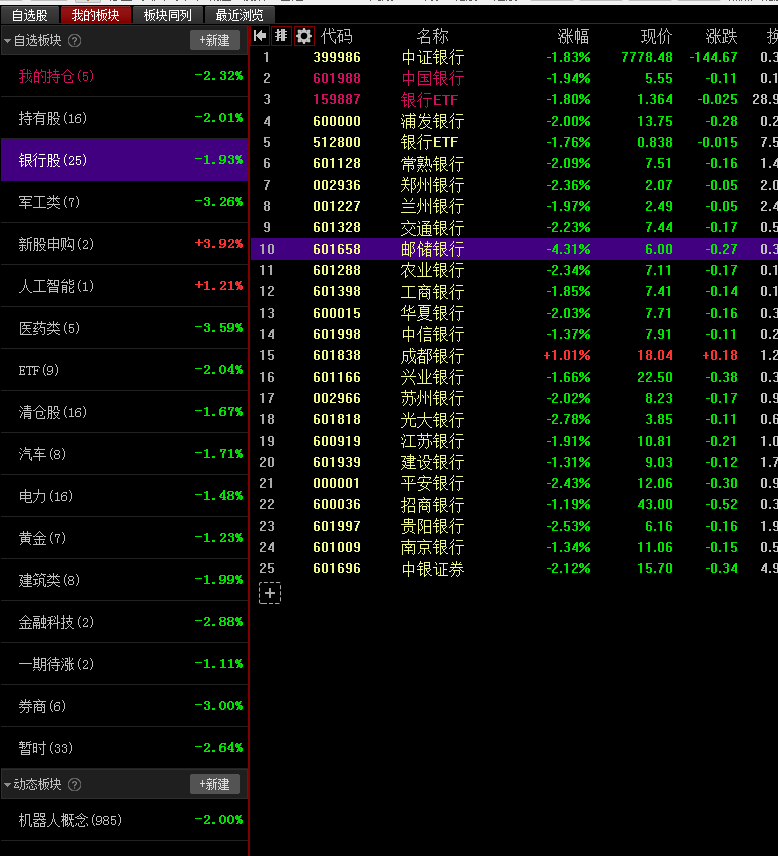Viewport: 778px width, 856px height.
Task: Select the 清仓股(16) block
Action: click(x=124, y=412)
